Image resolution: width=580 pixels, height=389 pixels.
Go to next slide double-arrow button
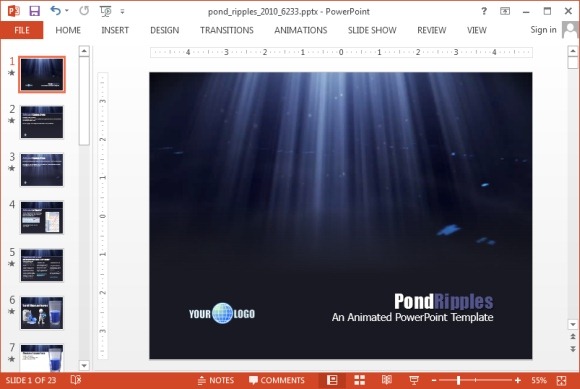coord(573,349)
